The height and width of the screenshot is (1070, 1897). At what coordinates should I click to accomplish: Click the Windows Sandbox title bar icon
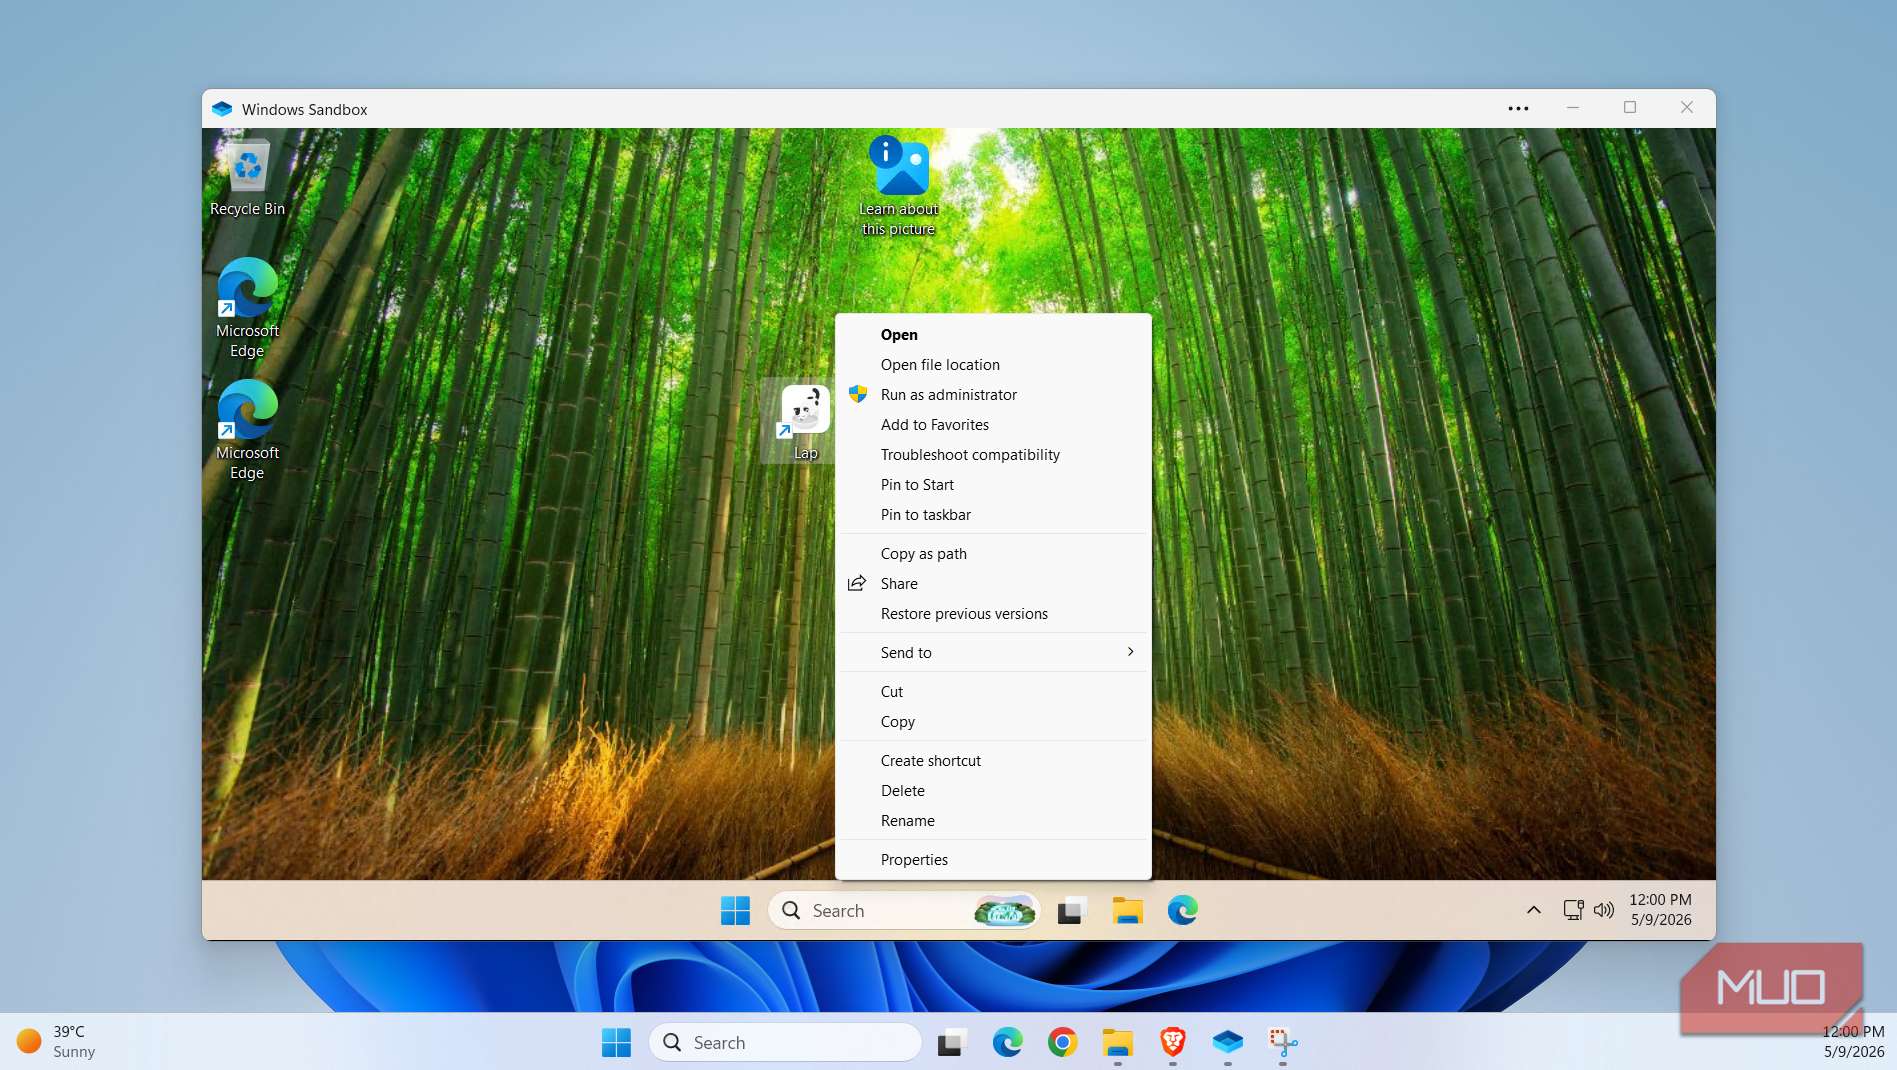click(222, 109)
